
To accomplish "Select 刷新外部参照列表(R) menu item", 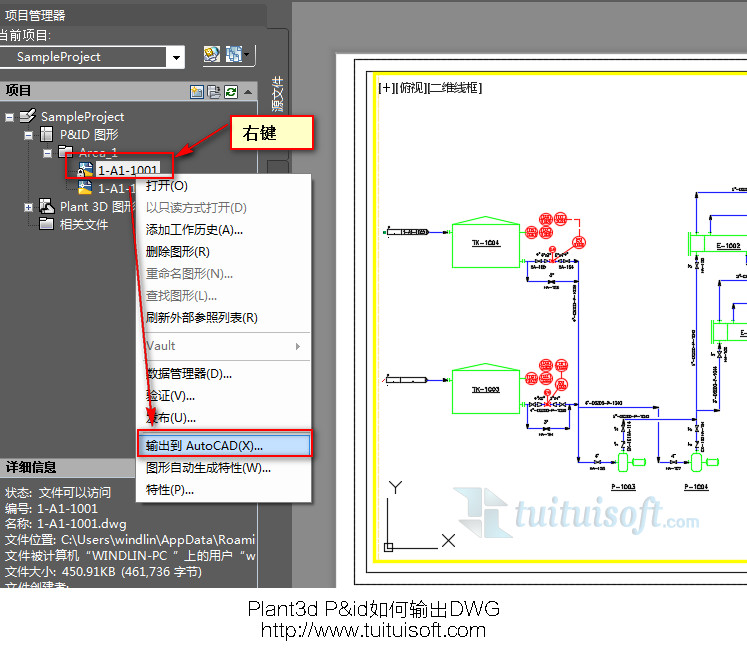I will click(x=202, y=317).
